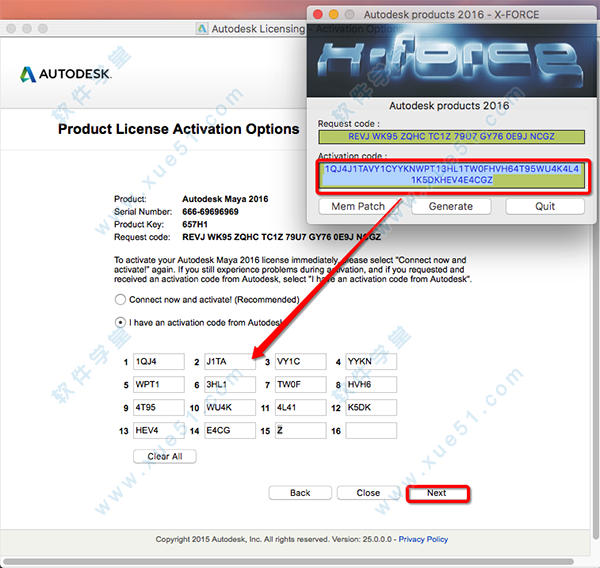Focus activation field 13 containing HEV4
Screen dimensions: 600x568
click(159, 431)
